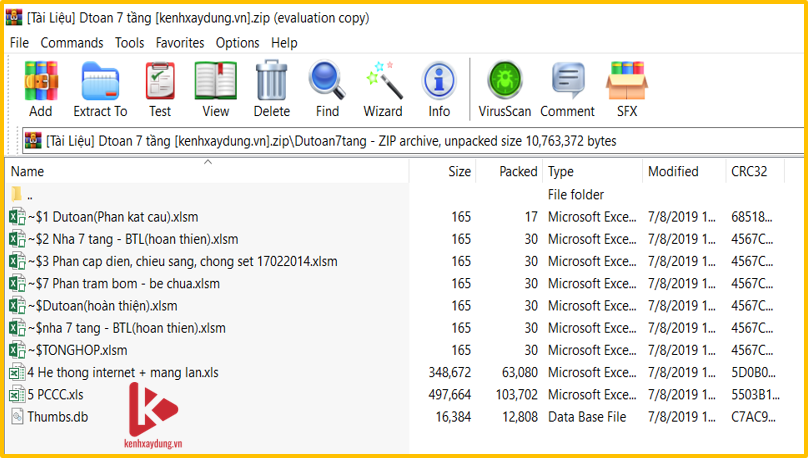Click the Add archive toolbar icon

[x=41, y=88]
